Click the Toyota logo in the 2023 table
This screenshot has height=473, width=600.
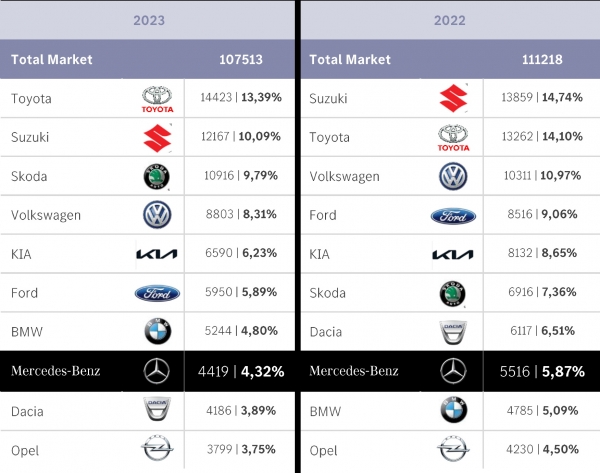click(x=157, y=99)
